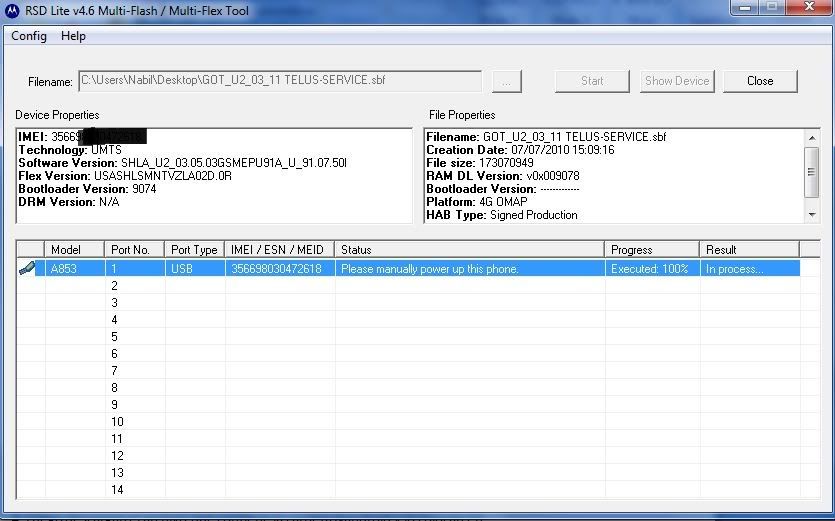
Task: Click the DRM Version N/A line
Action: coord(69,202)
